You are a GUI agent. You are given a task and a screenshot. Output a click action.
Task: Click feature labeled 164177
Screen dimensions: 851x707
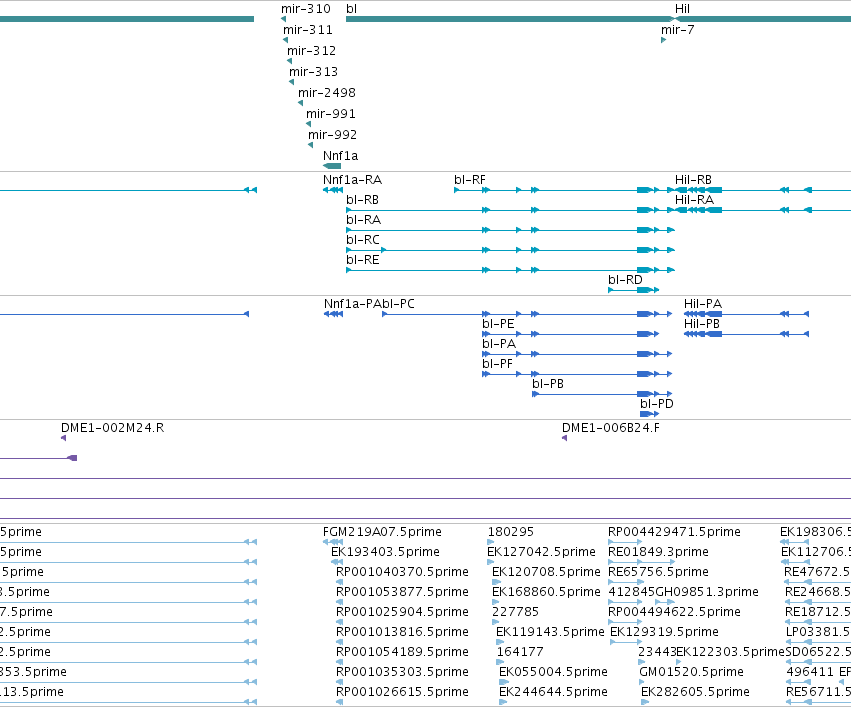[500, 662]
